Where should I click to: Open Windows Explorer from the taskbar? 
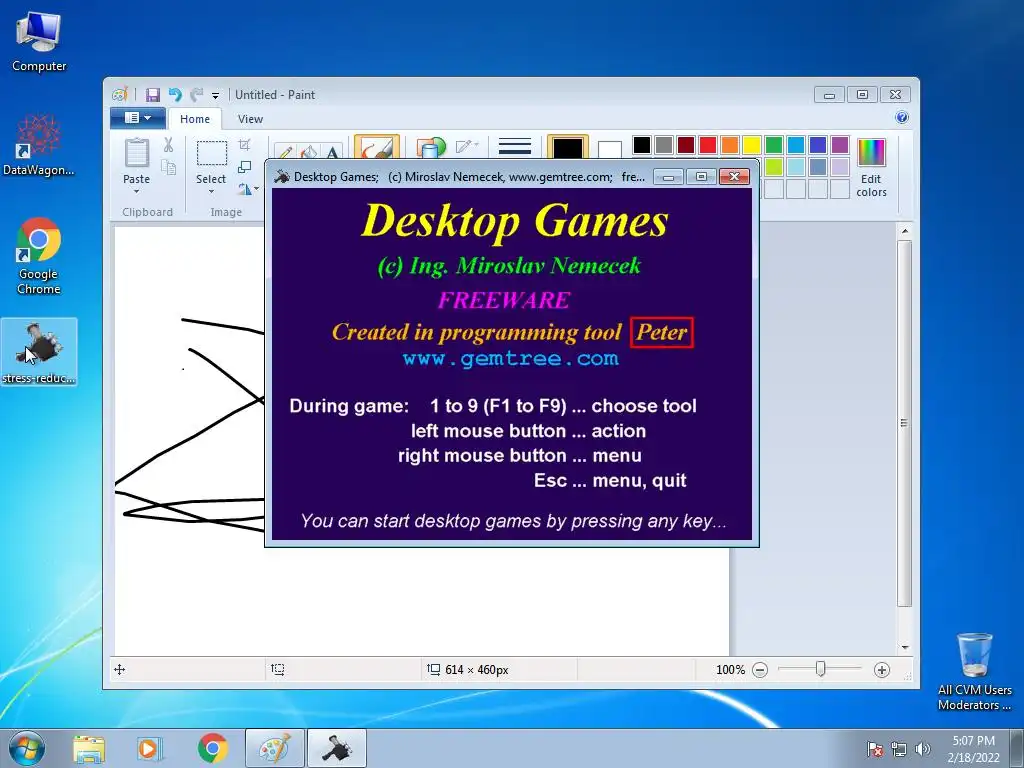(89, 748)
